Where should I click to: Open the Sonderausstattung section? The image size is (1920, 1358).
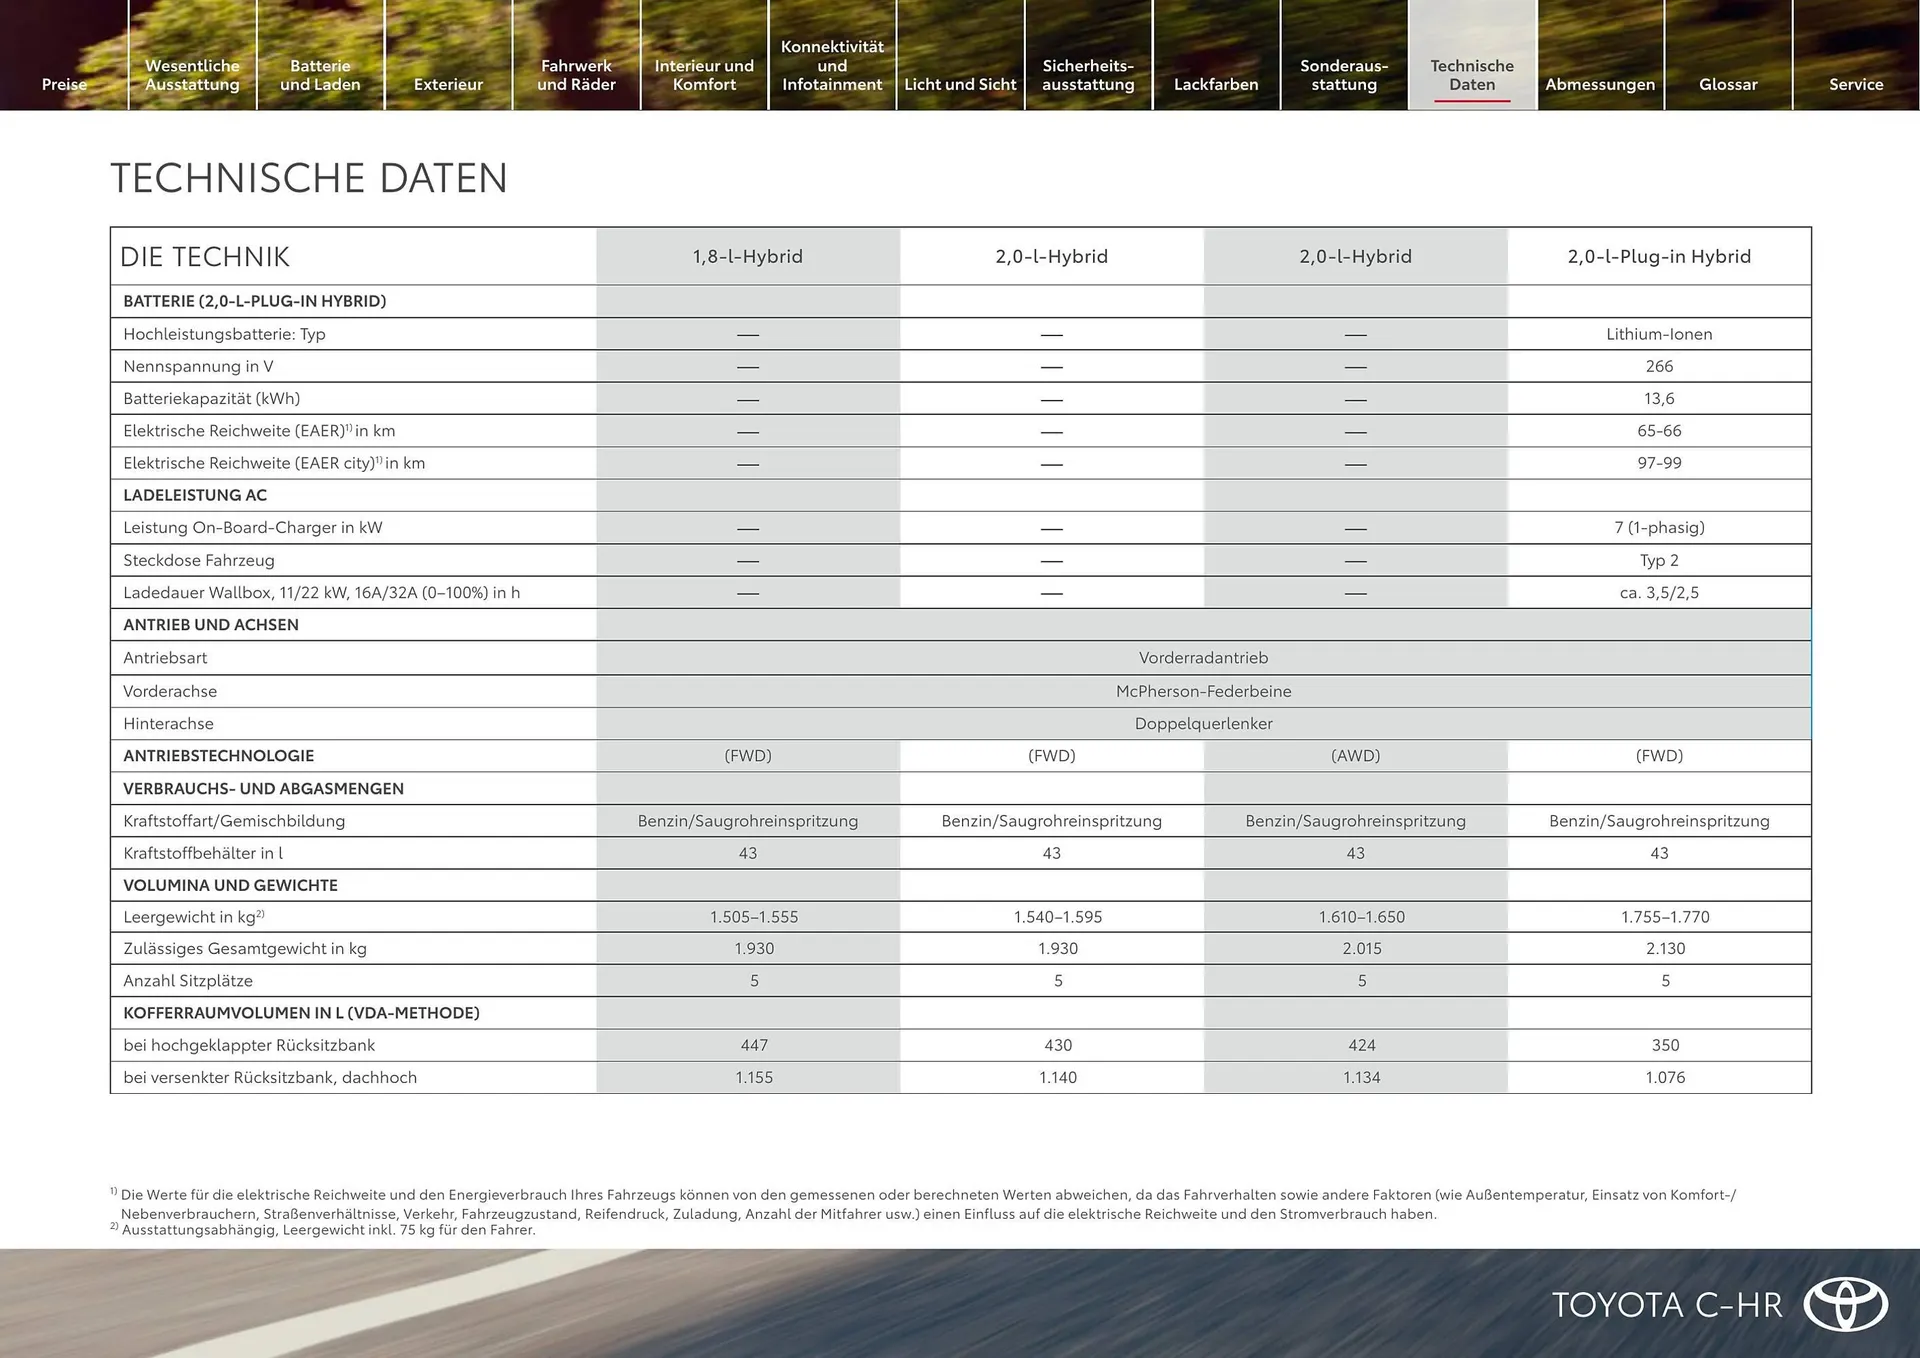click(1344, 75)
